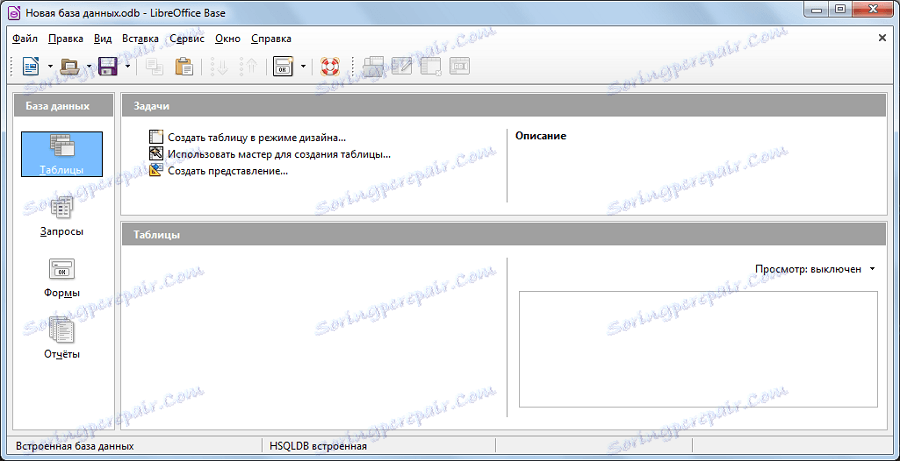Click the Open folder toolbar icon
This screenshot has height=461, width=900.
click(x=71, y=67)
